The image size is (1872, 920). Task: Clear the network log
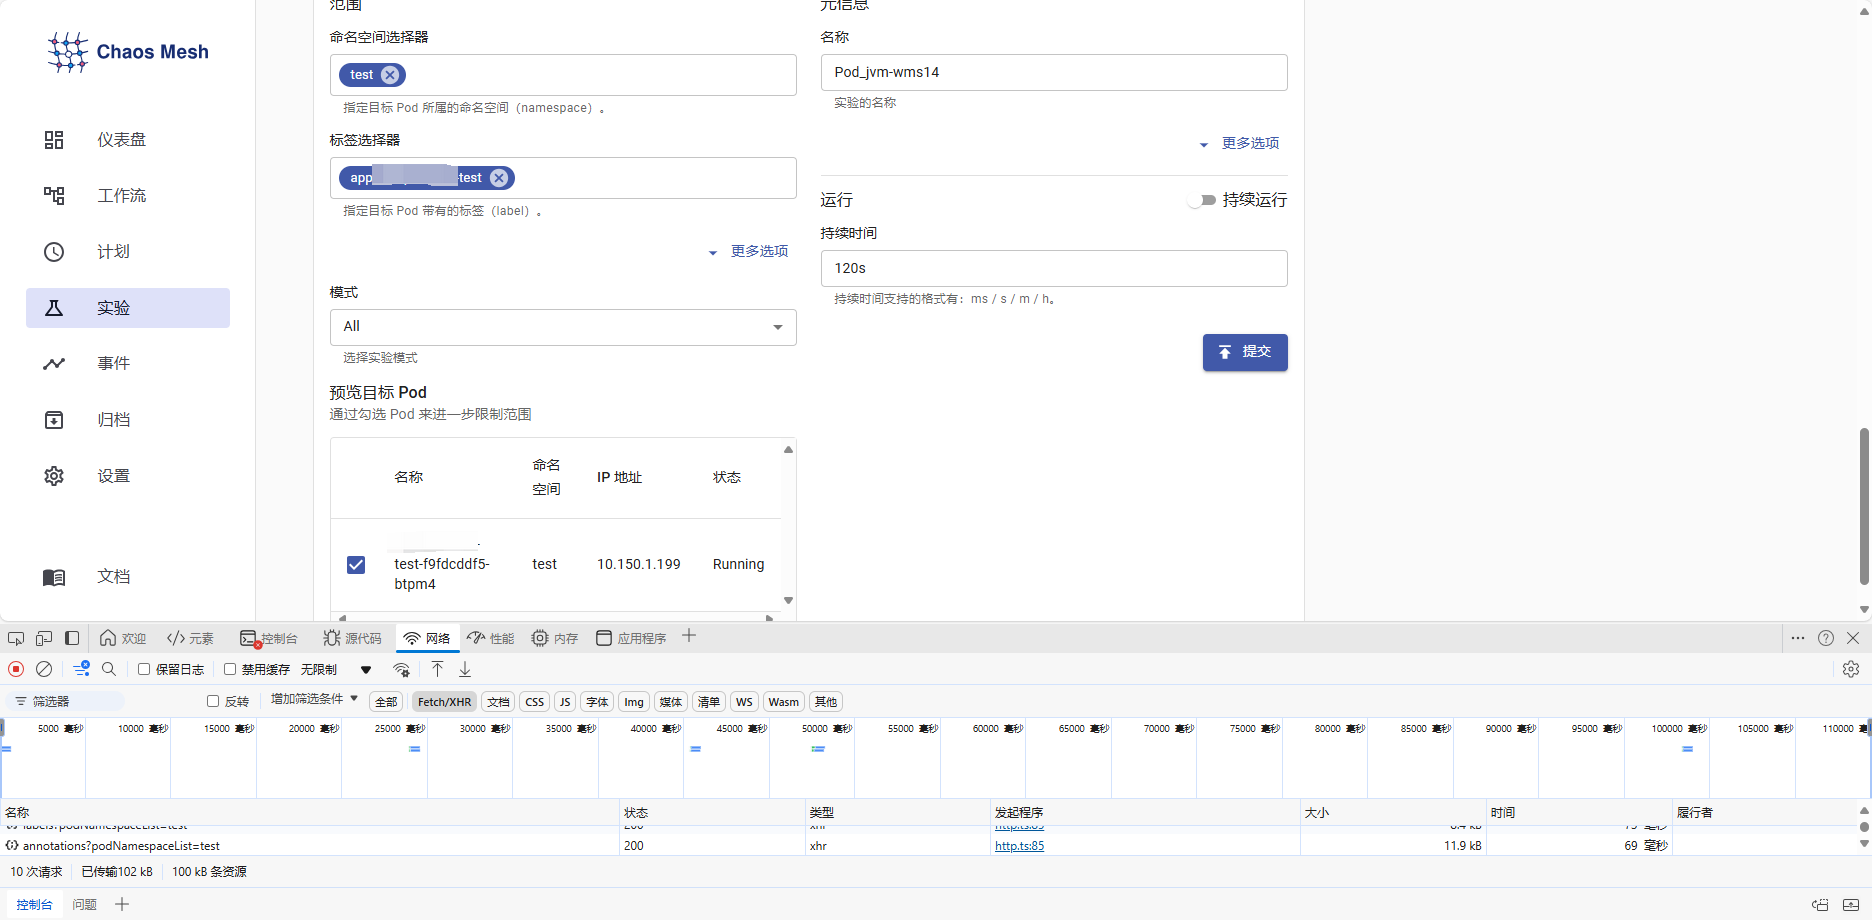(44, 669)
